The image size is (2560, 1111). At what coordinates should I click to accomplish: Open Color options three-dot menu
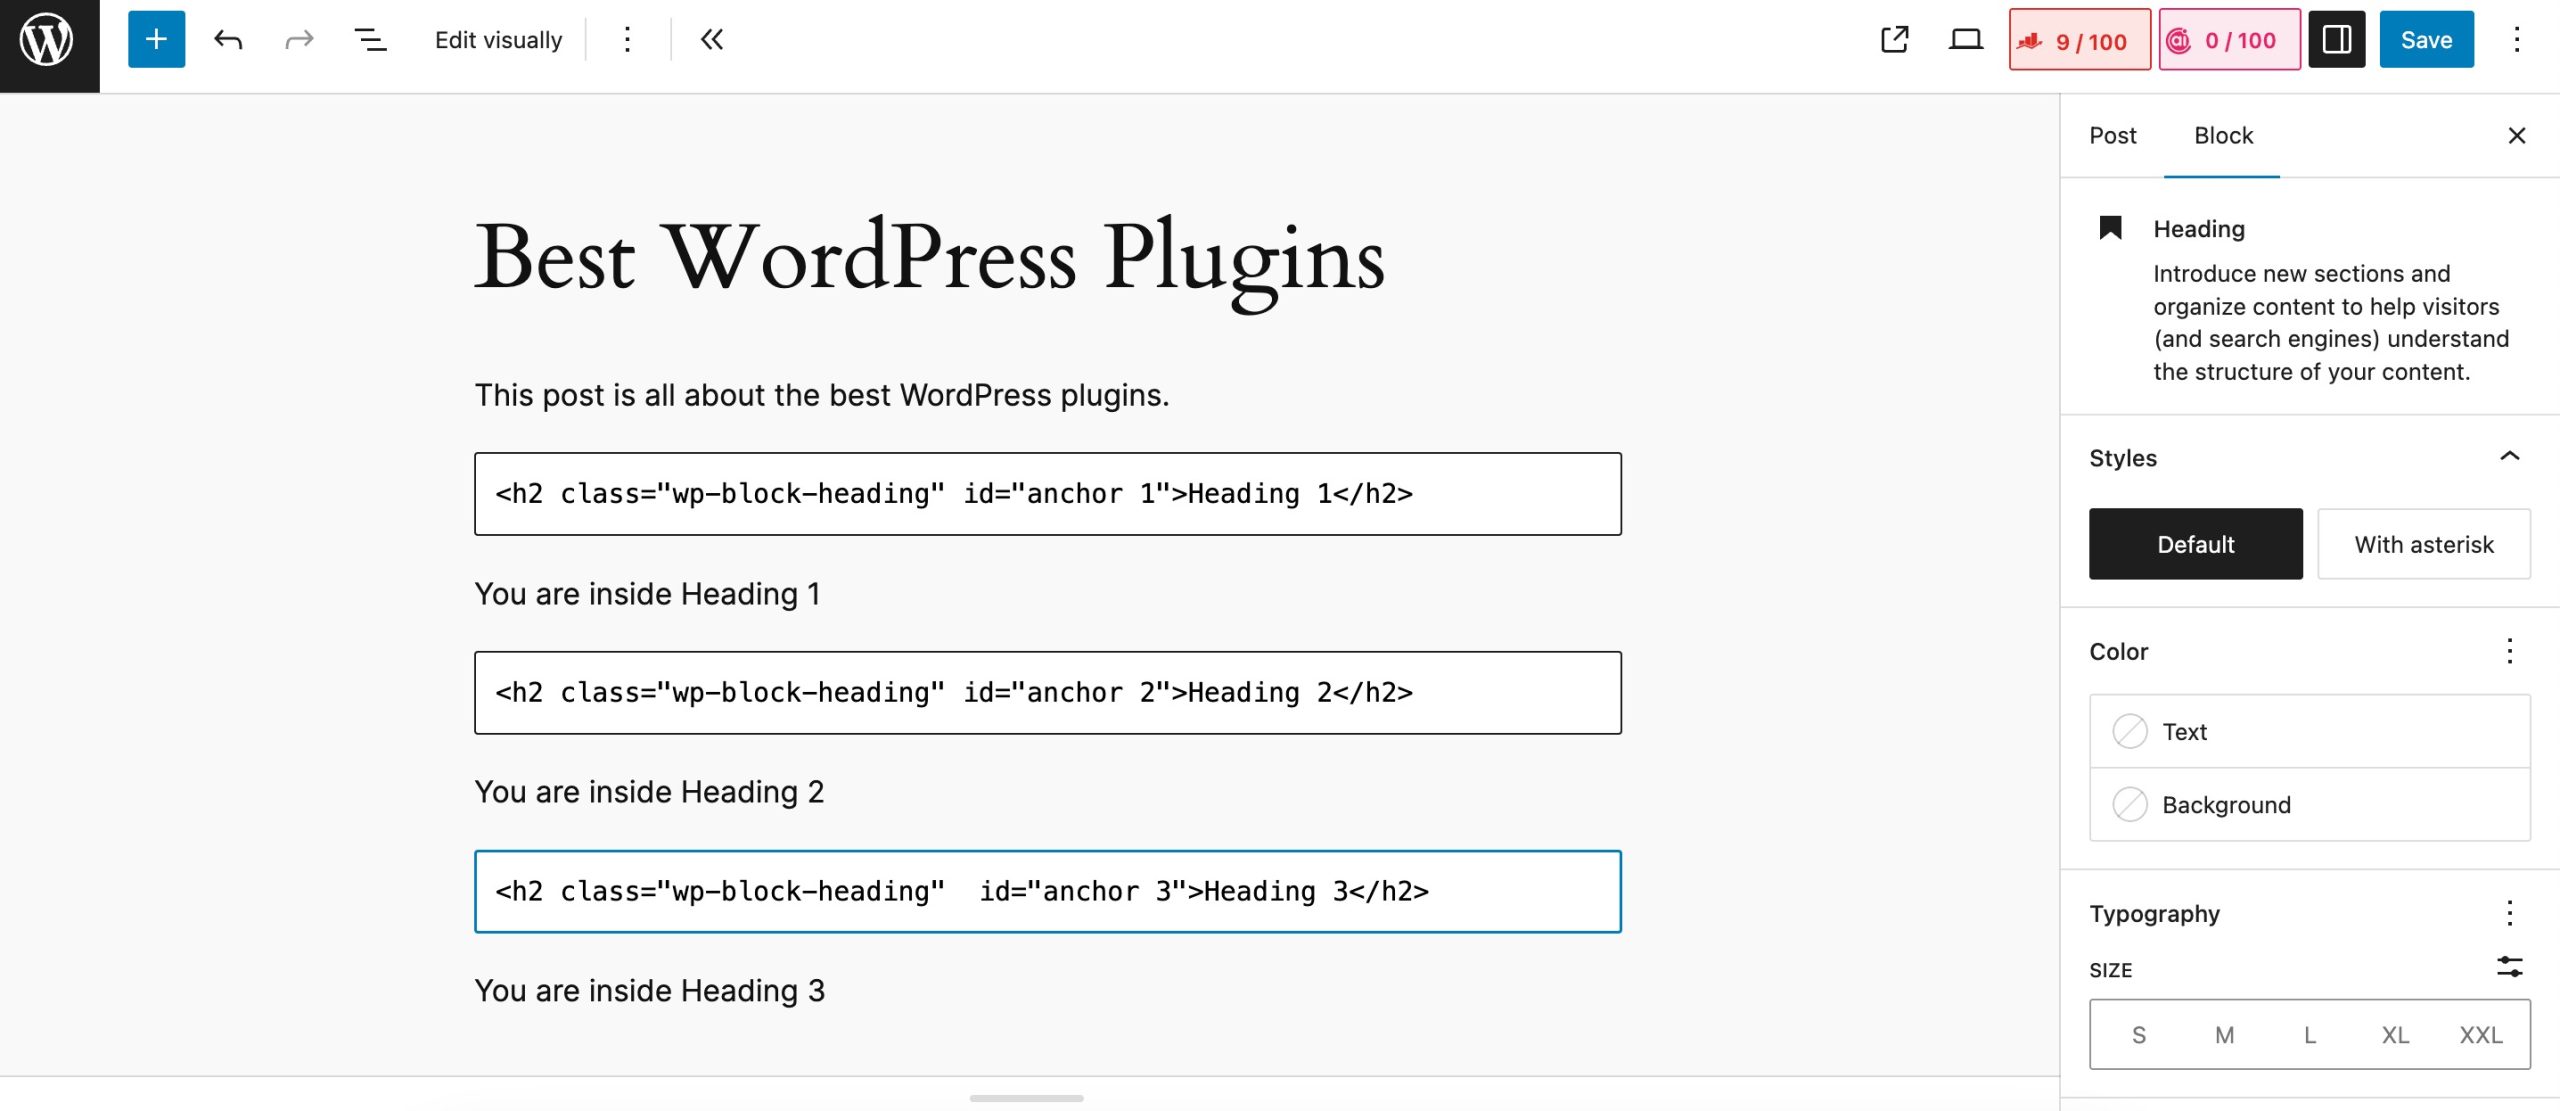coord(2509,651)
